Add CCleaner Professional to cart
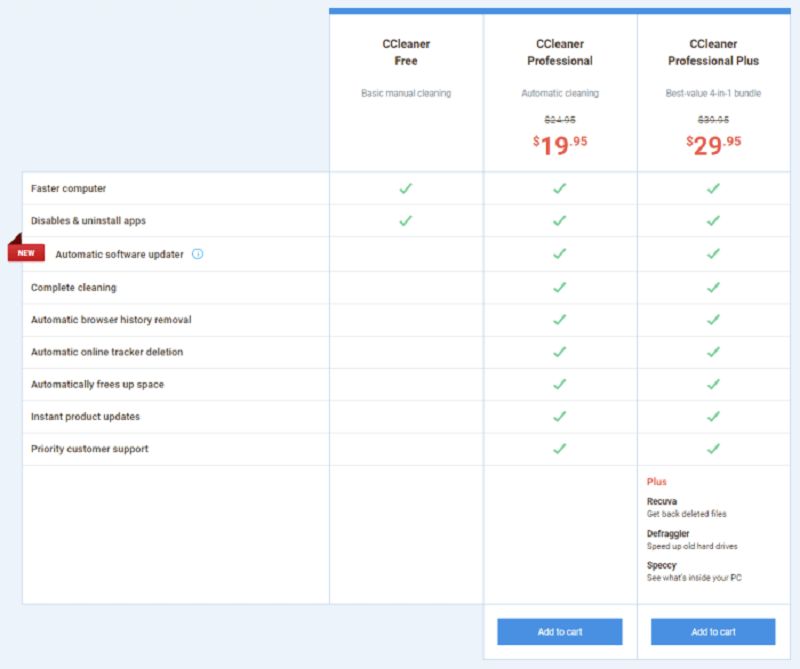 point(559,632)
